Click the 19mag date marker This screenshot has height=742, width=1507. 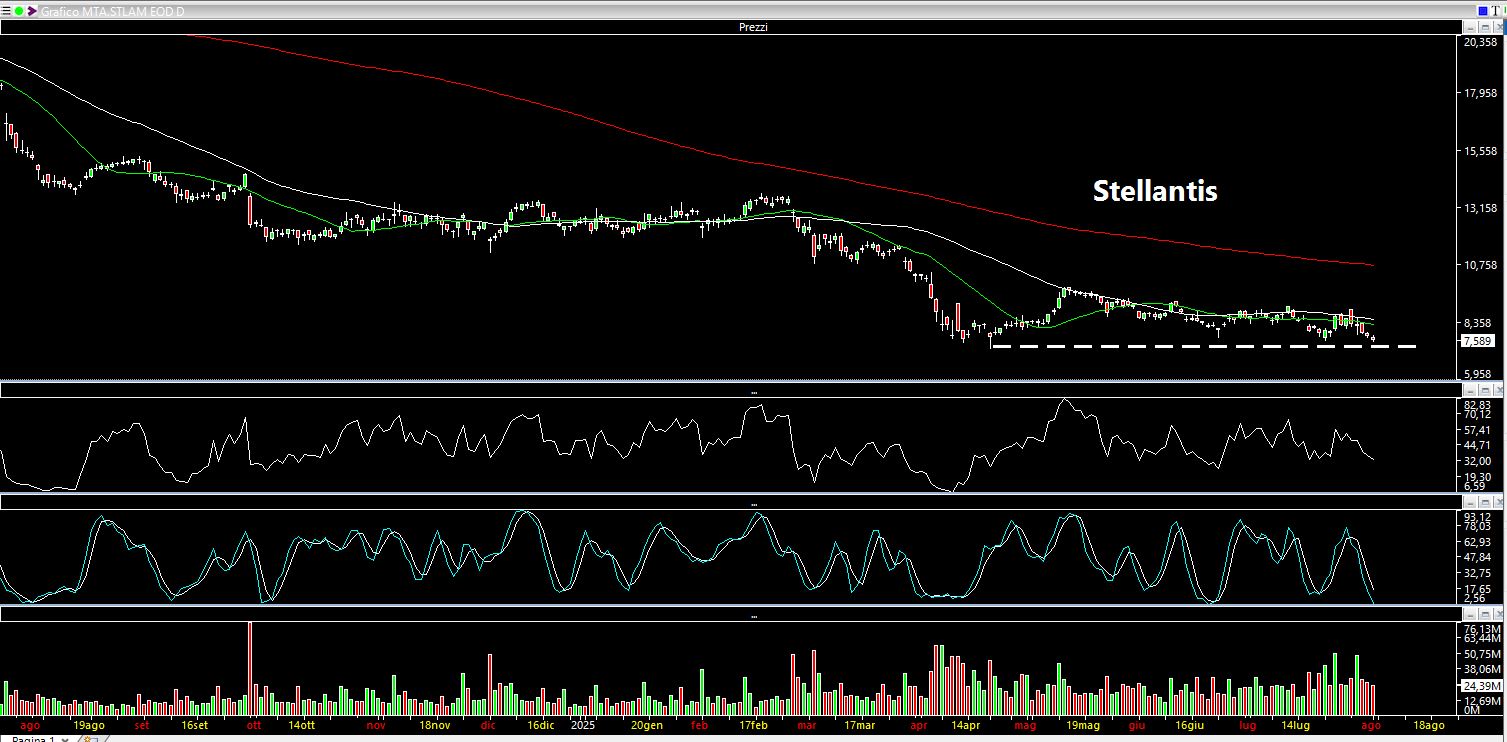point(1083,724)
